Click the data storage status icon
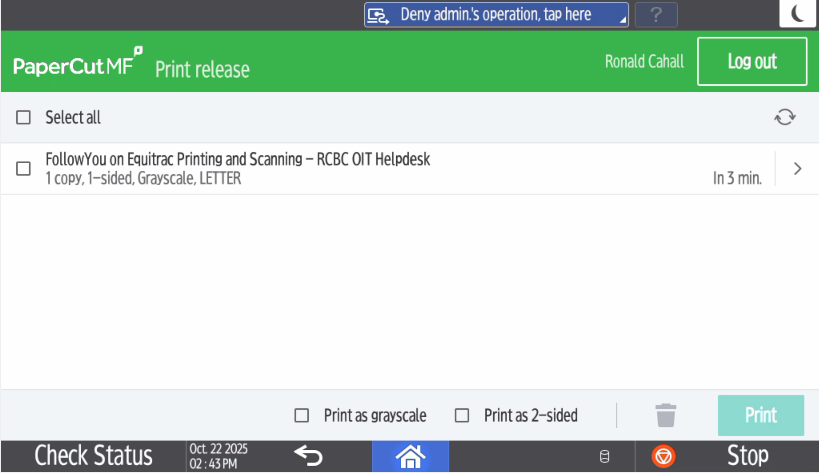The height and width of the screenshot is (473, 819). click(604, 457)
